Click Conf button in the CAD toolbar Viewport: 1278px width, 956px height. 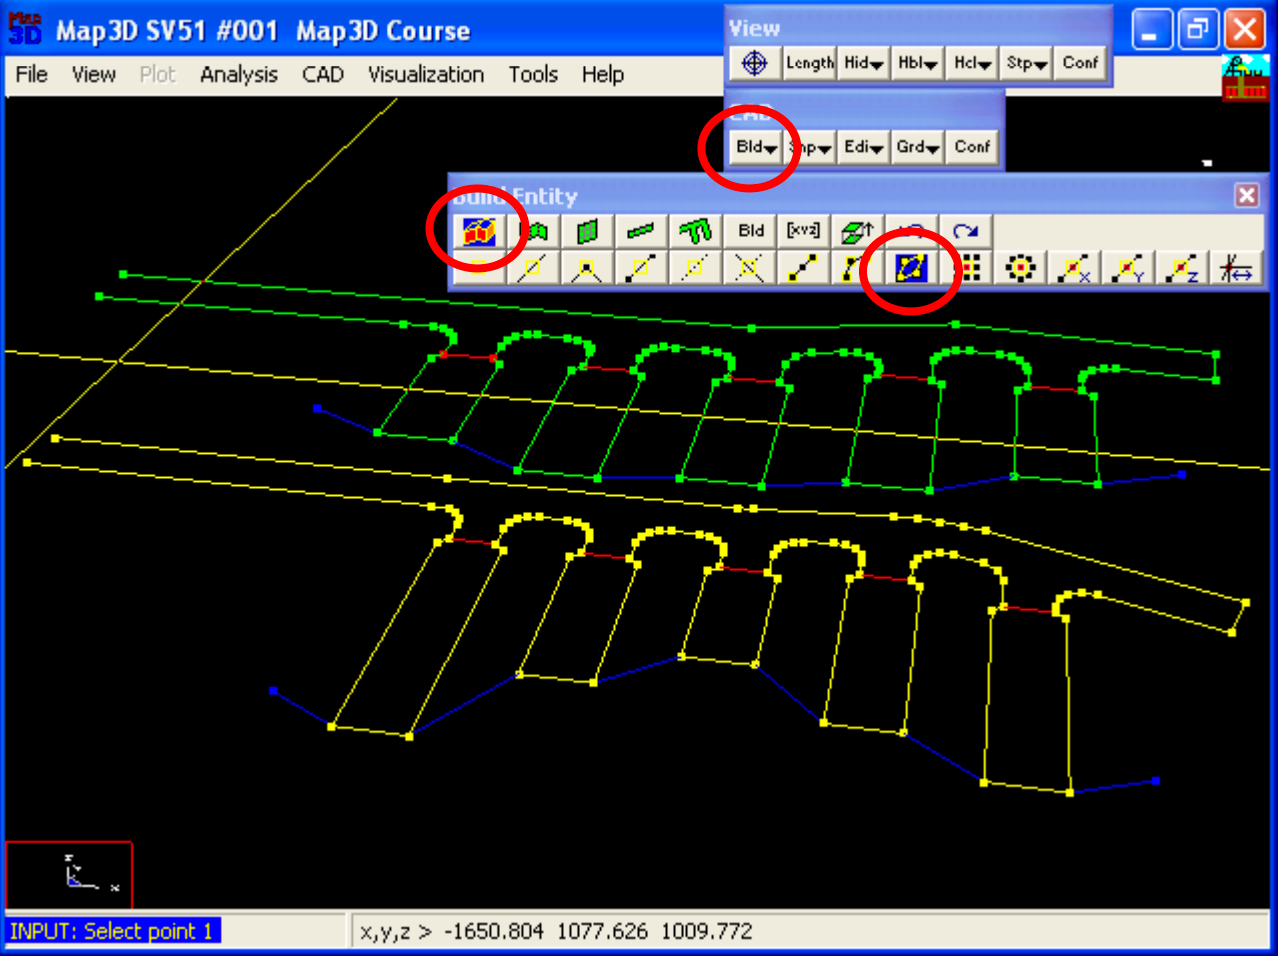click(x=972, y=147)
